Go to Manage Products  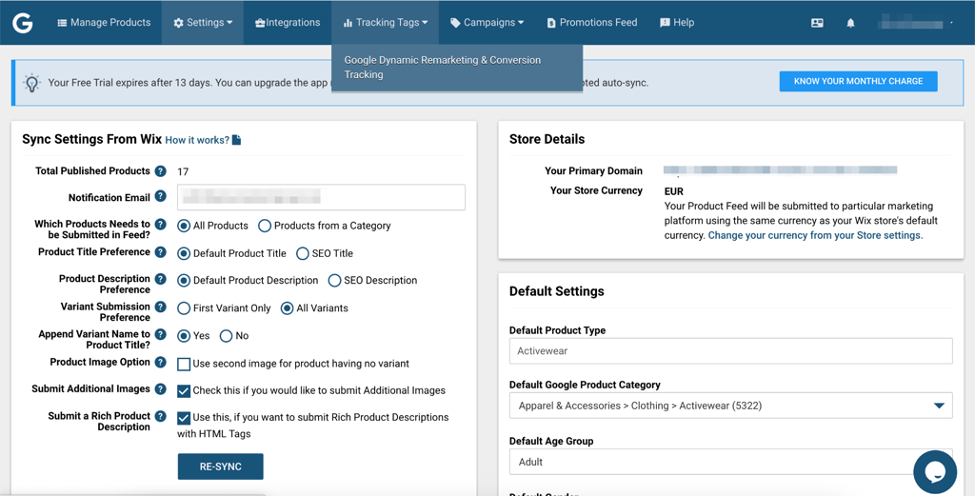104,23
